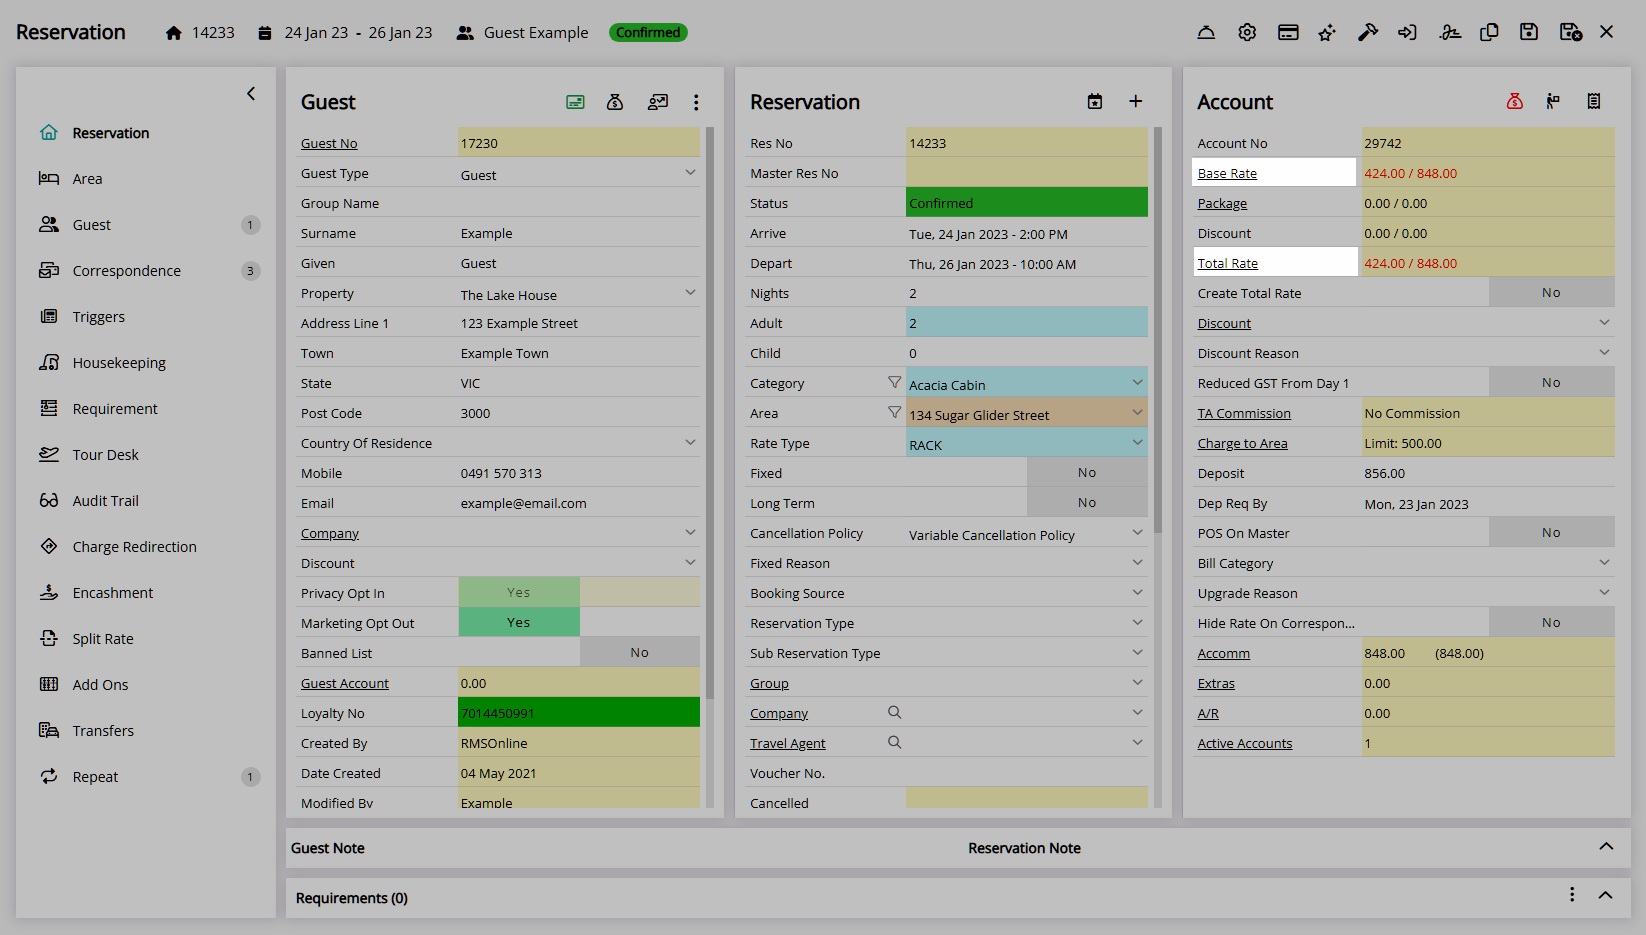Open Transfers in the sidebar
The image size is (1646, 935).
click(103, 731)
